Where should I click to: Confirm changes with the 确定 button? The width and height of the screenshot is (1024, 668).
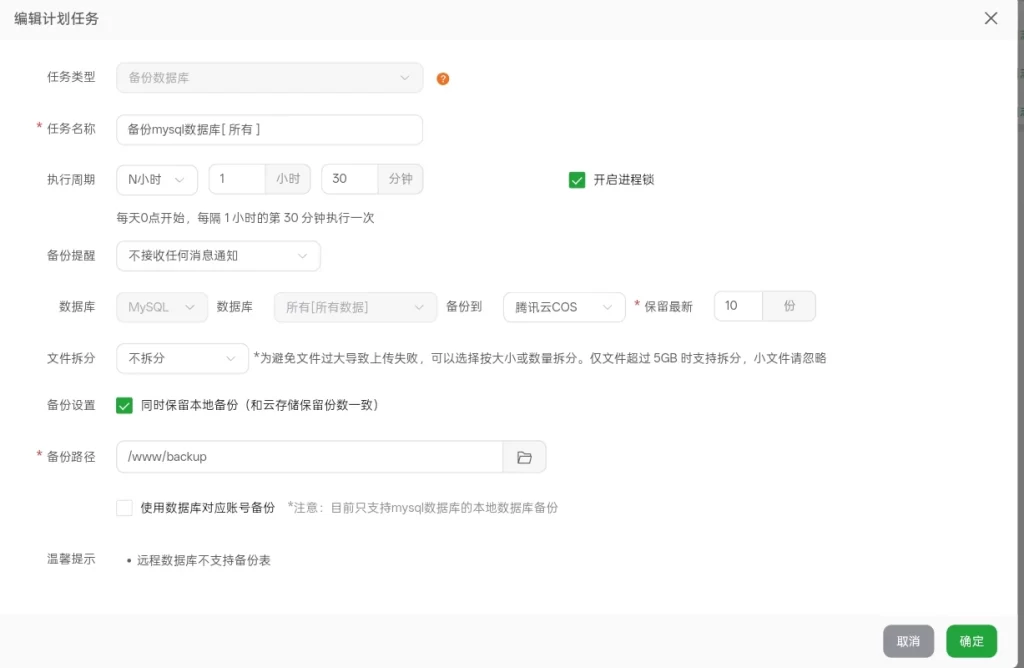coord(970,641)
